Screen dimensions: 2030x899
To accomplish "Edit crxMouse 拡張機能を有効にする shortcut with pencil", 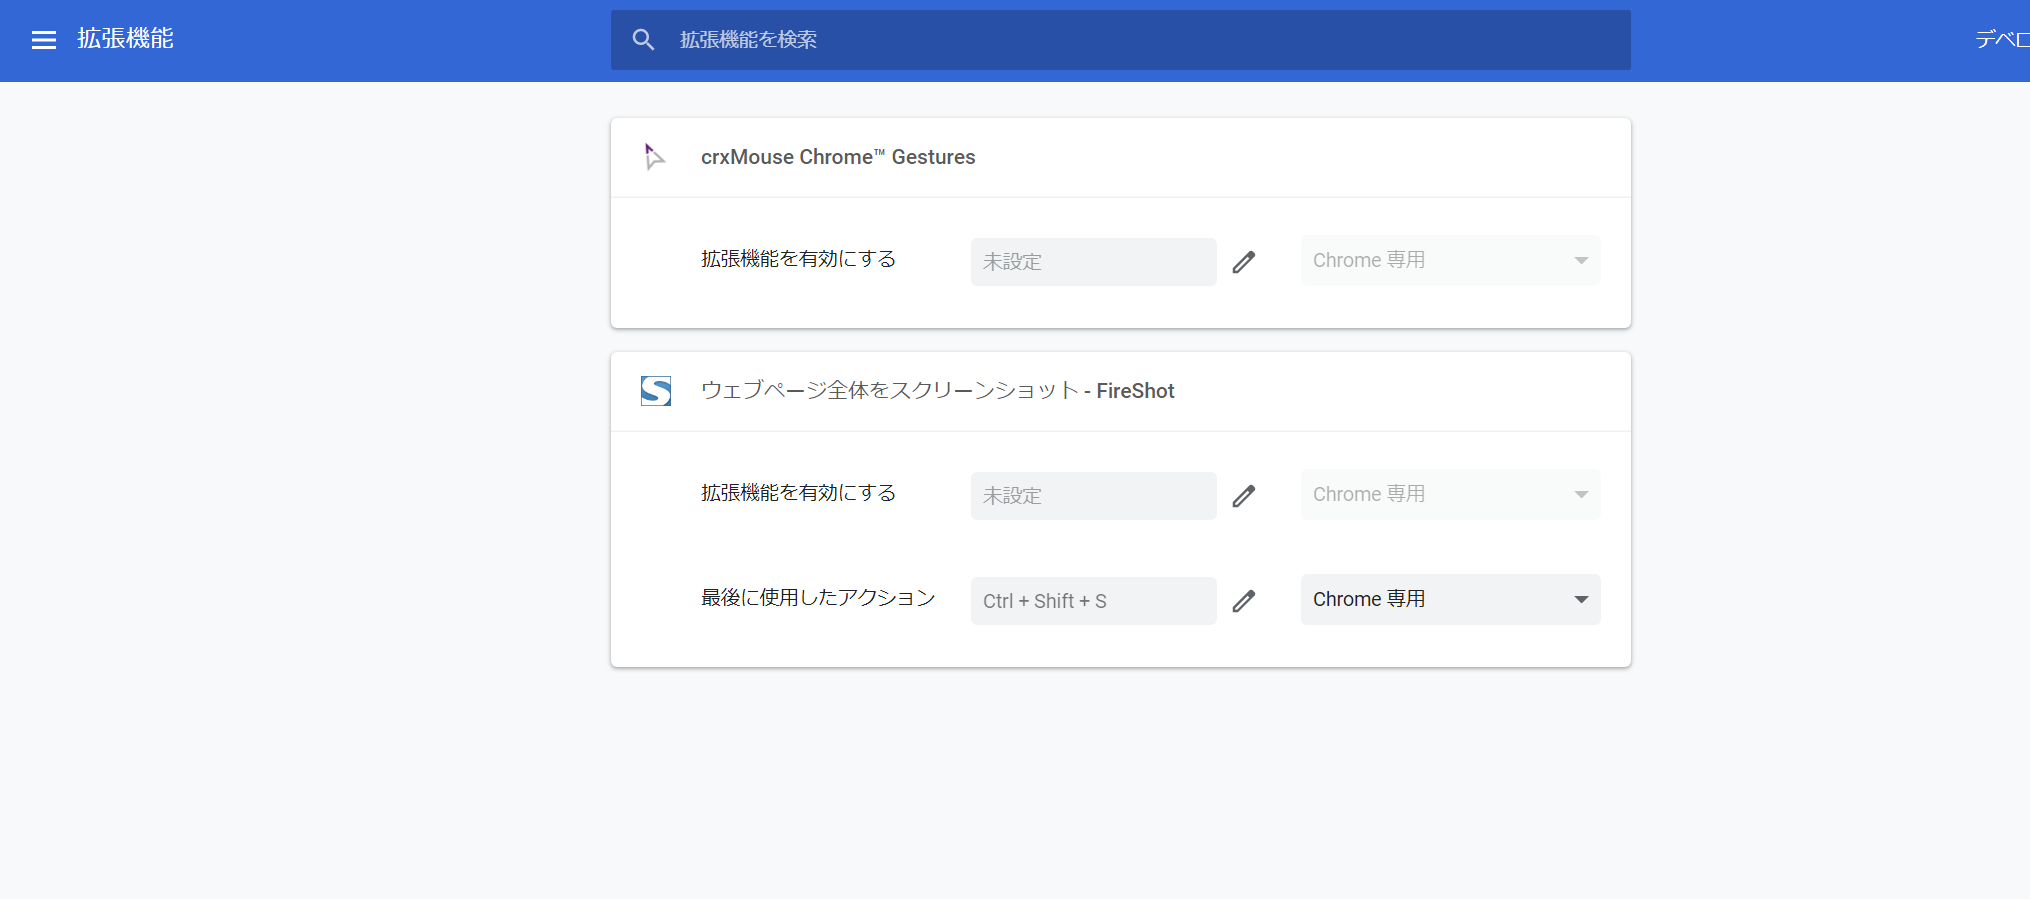I will click(x=1243, y=262).
